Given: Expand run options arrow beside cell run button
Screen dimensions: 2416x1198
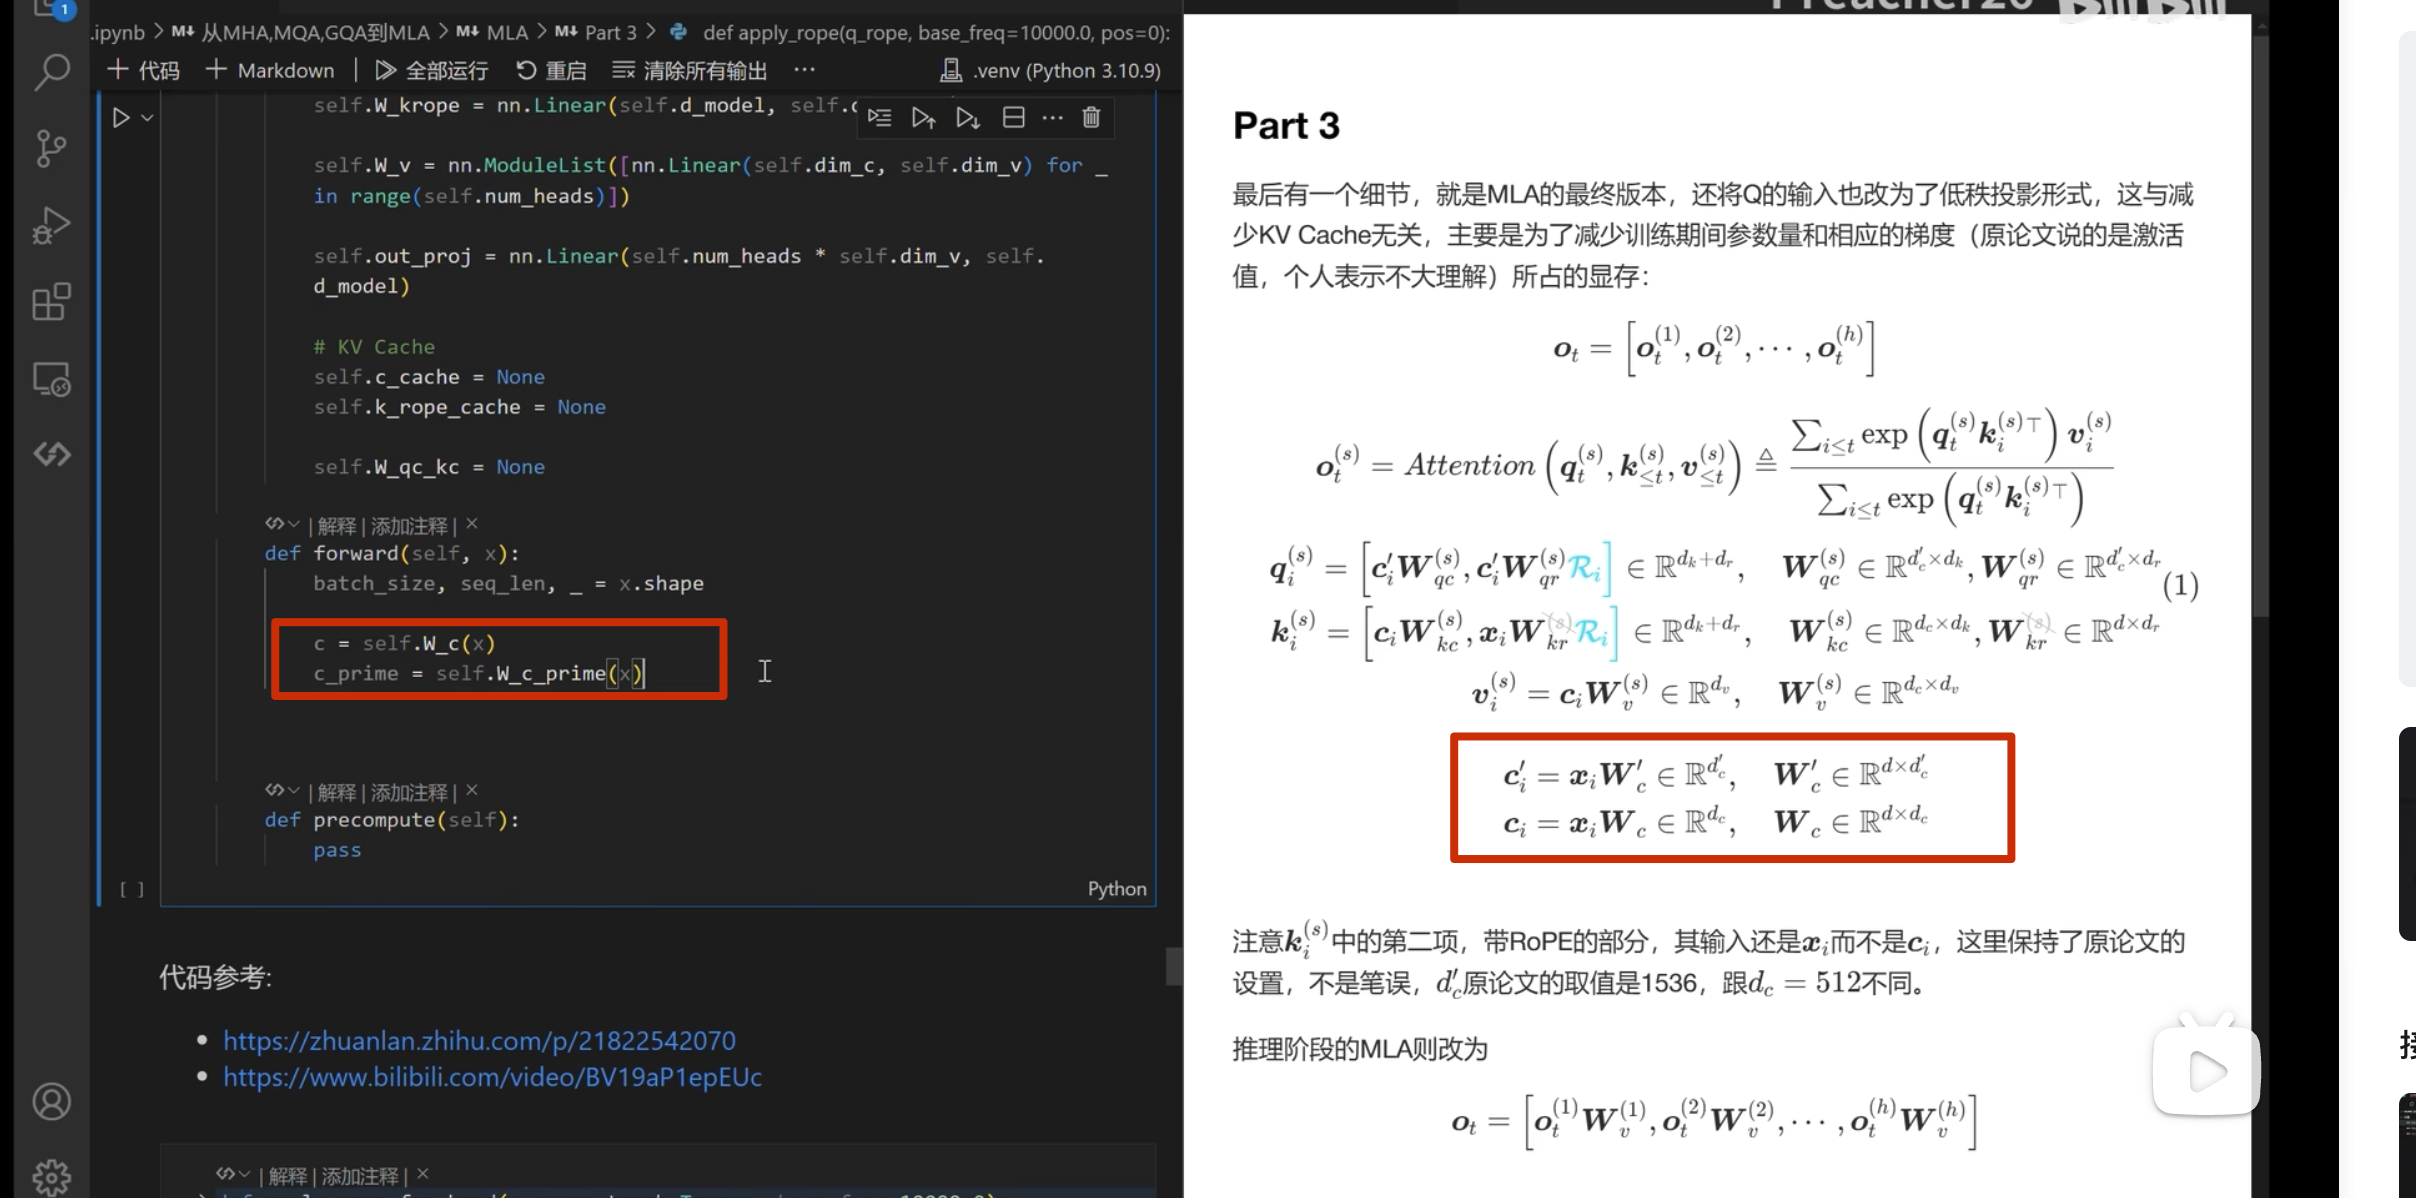Looking at the screenshot, I should pyautogui.click(x=147, y=118).
